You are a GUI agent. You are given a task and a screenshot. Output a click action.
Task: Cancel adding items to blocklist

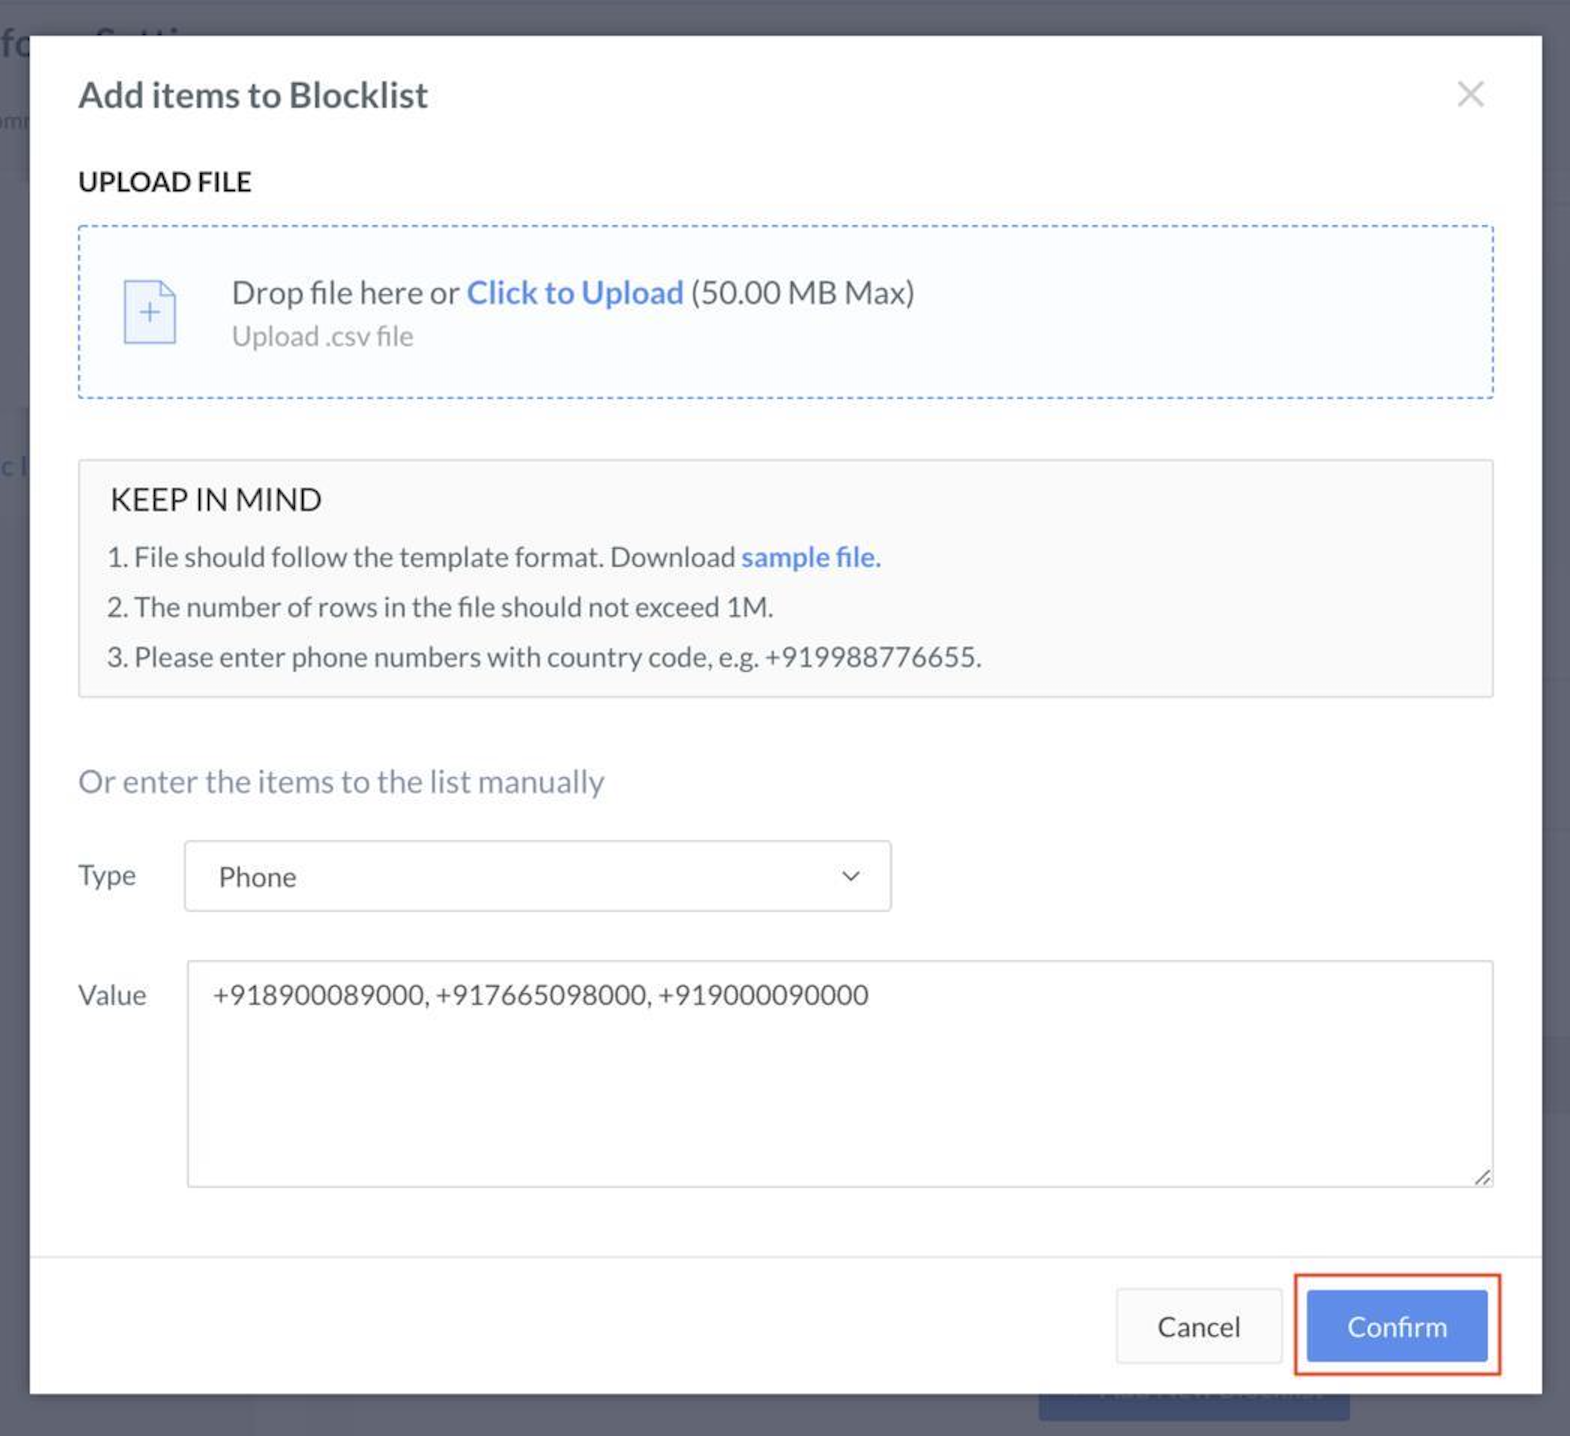1199,1326
